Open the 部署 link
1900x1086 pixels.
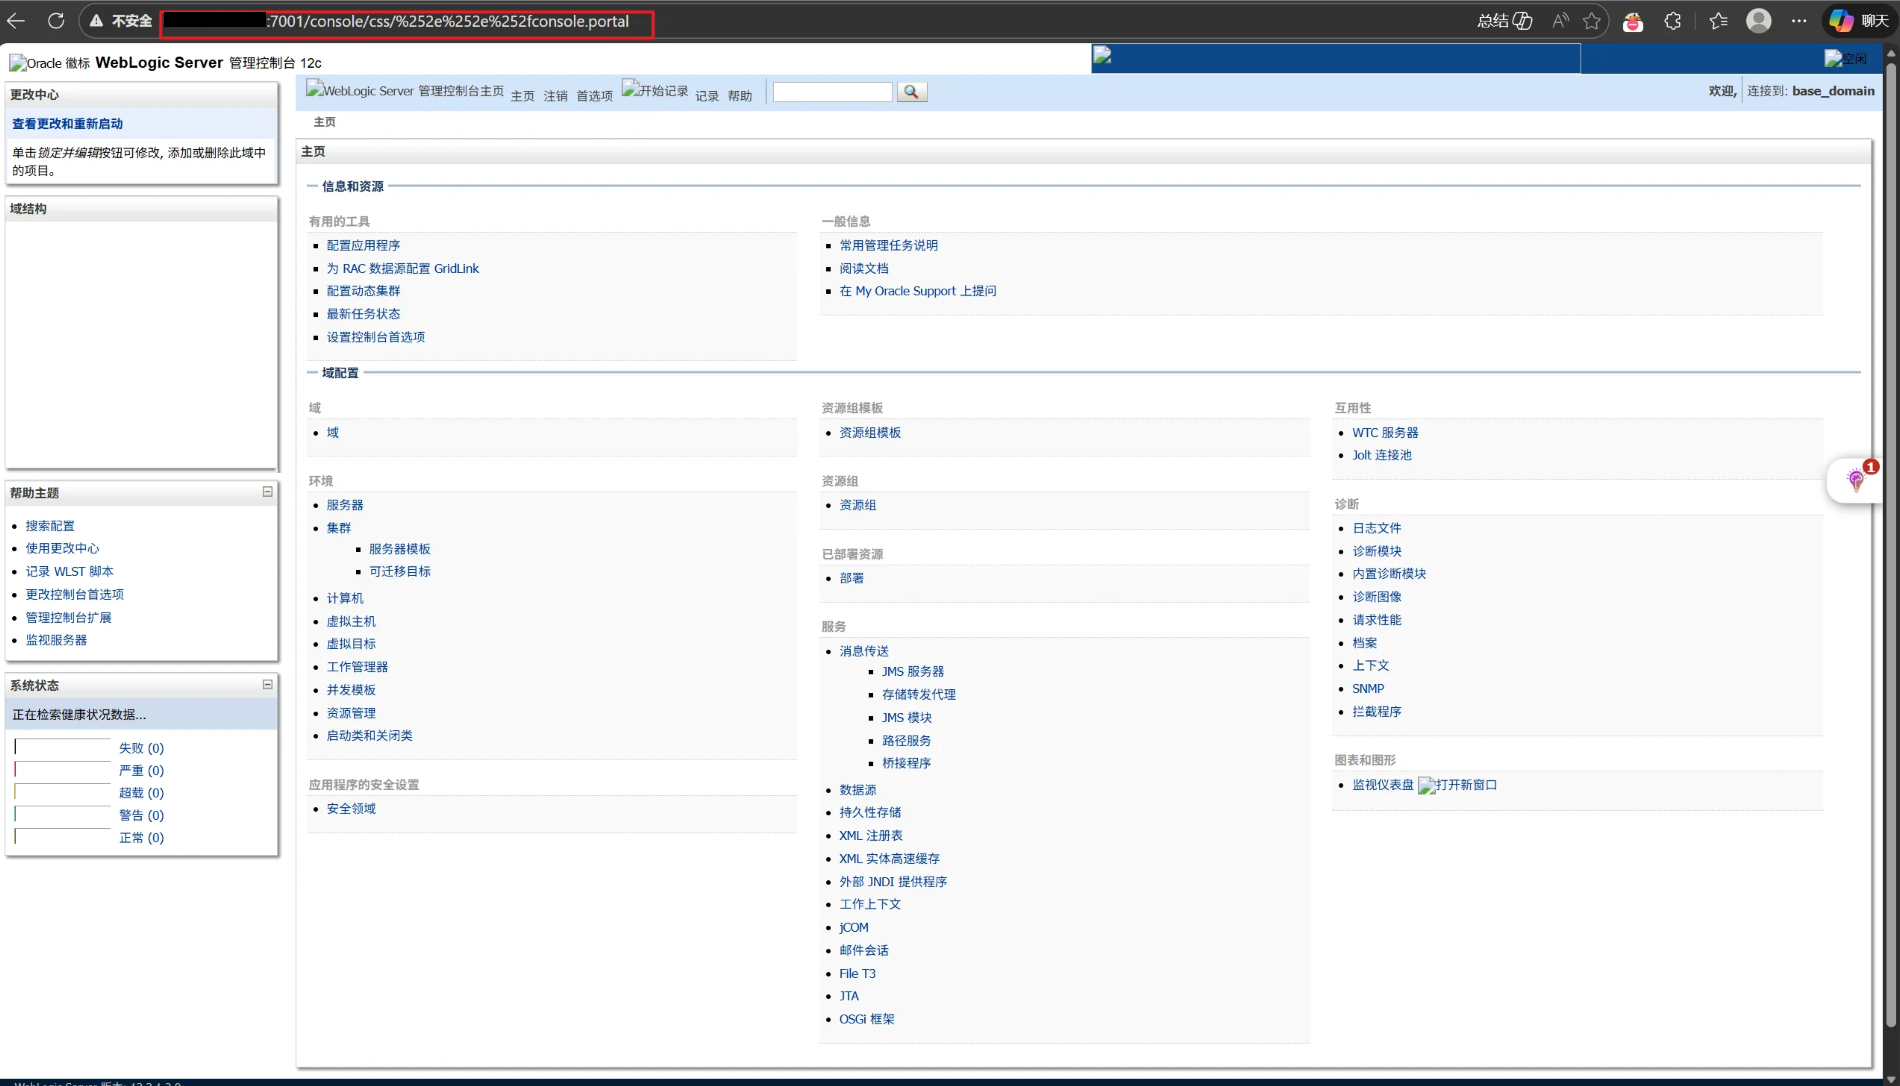coord(852,578)
